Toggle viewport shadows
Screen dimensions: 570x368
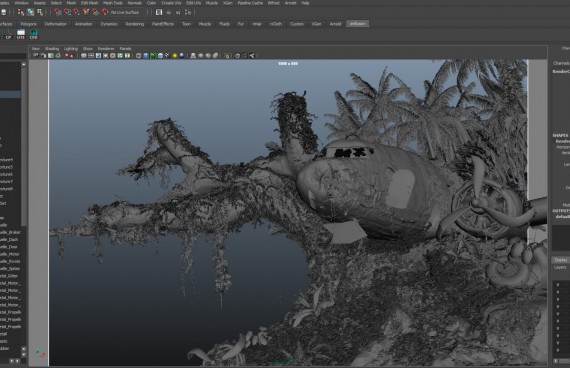pyautogui.click(x=182, y=56)
